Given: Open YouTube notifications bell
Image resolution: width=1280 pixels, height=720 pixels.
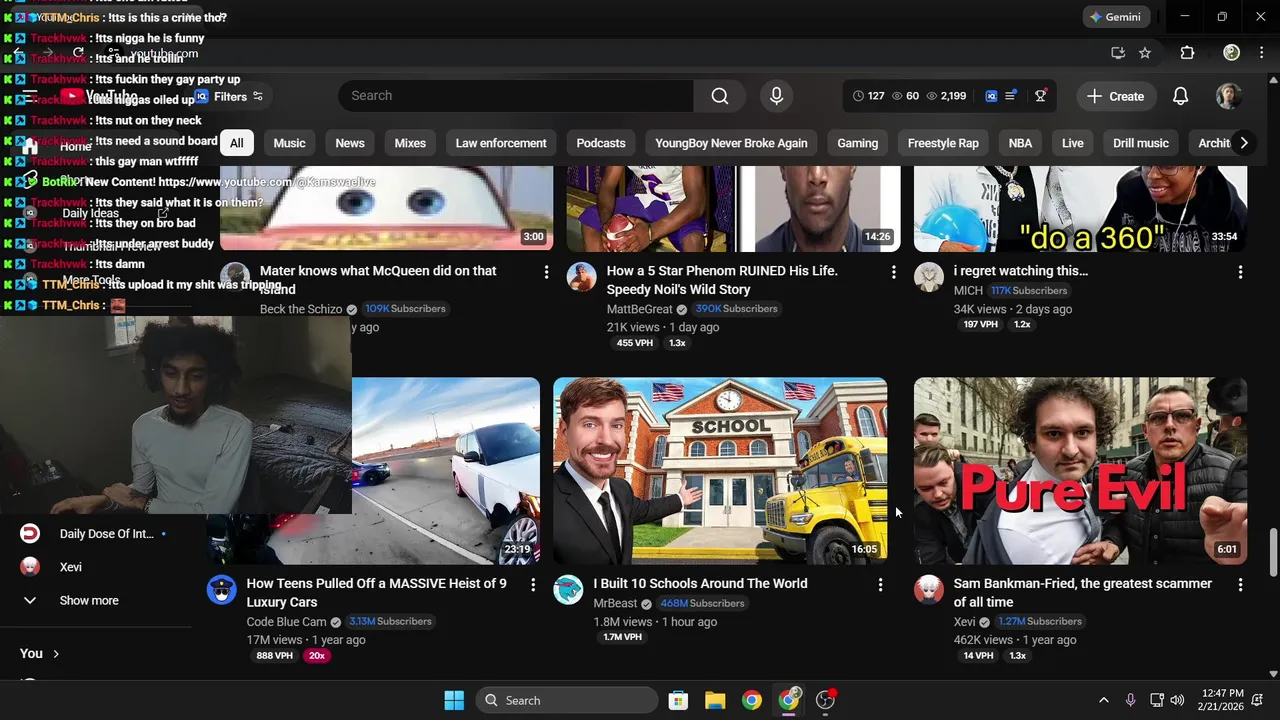Looking at the screenshot, I should (1180, 96).
